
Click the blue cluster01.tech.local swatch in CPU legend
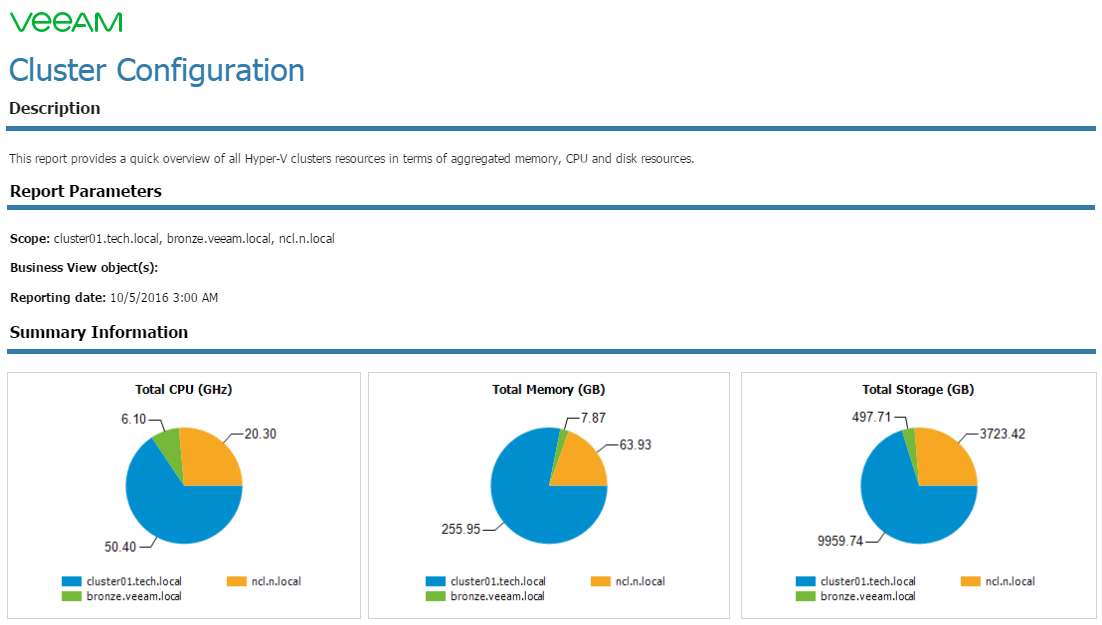coord(72,581)
